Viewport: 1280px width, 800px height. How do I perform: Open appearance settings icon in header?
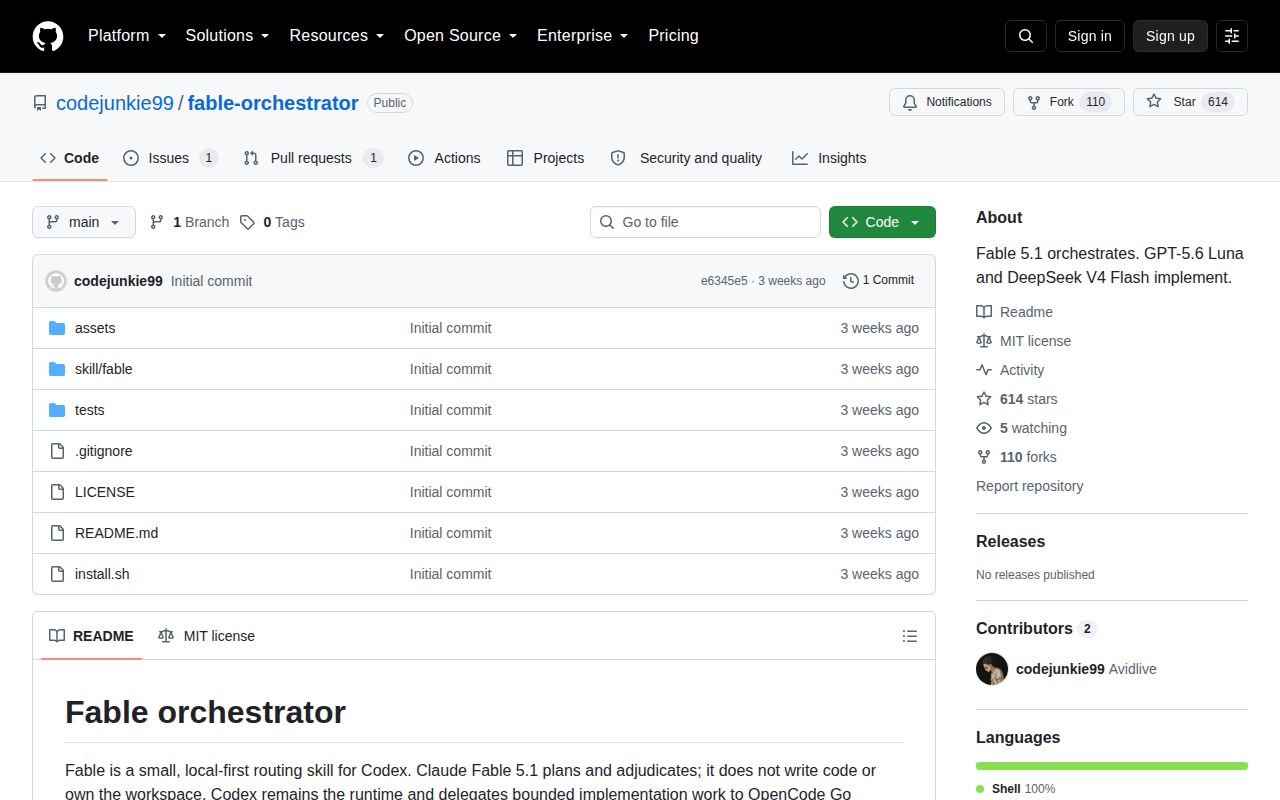(x=1232, y=36)
